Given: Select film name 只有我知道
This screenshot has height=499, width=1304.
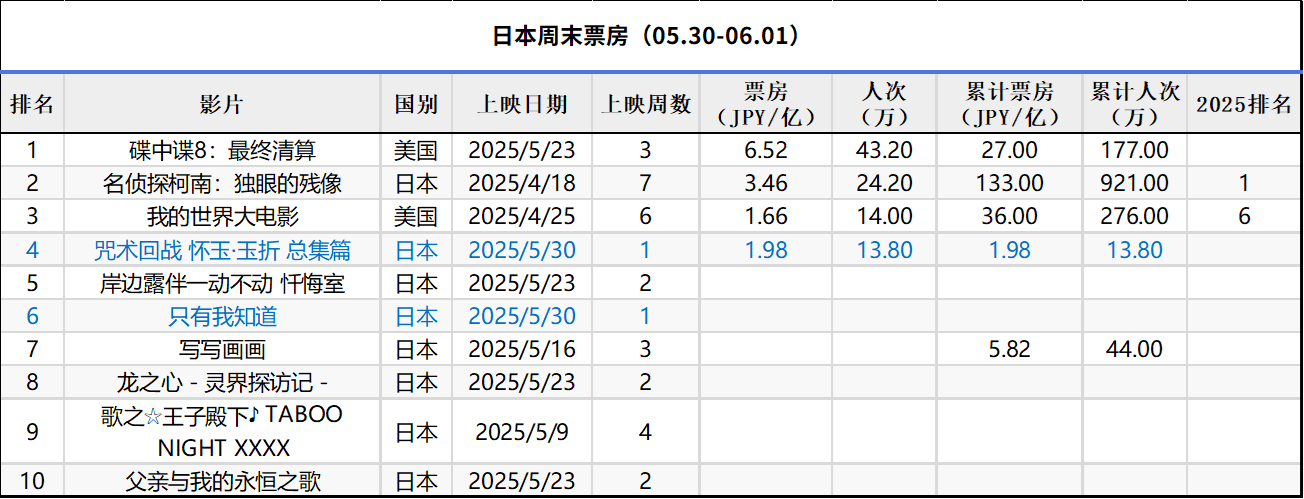Looking at the screenshot, I should (222, 316).
